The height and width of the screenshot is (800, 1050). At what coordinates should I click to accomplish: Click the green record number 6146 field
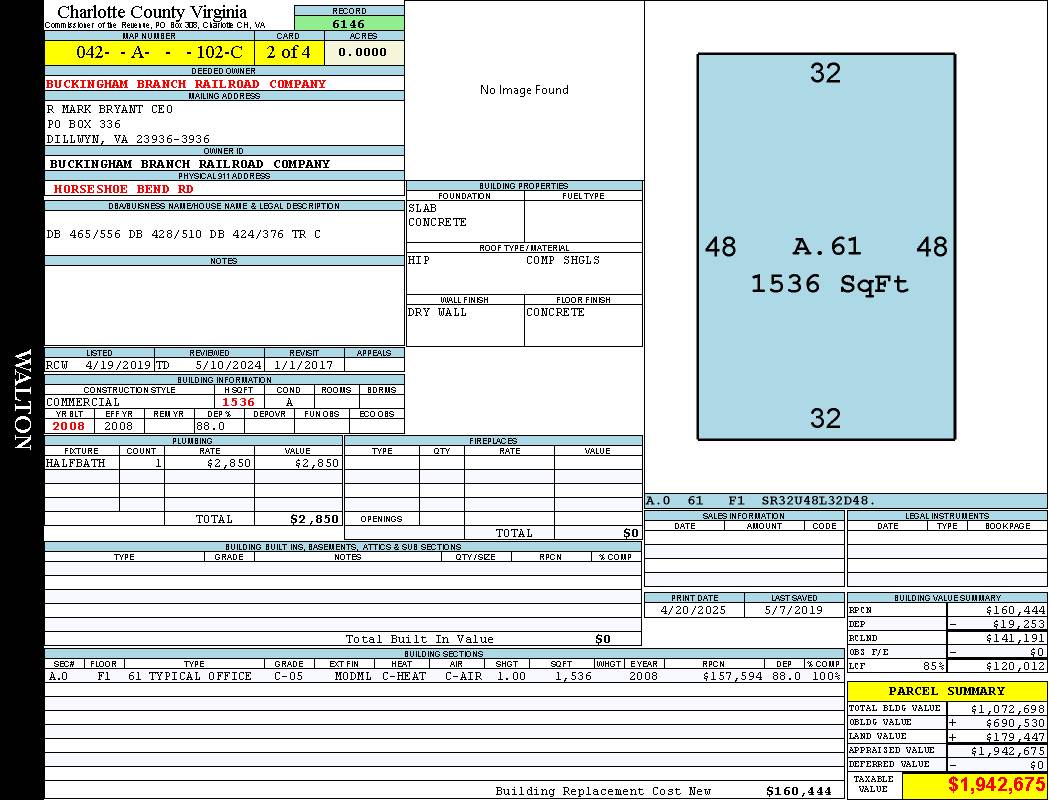click(349, 23)
